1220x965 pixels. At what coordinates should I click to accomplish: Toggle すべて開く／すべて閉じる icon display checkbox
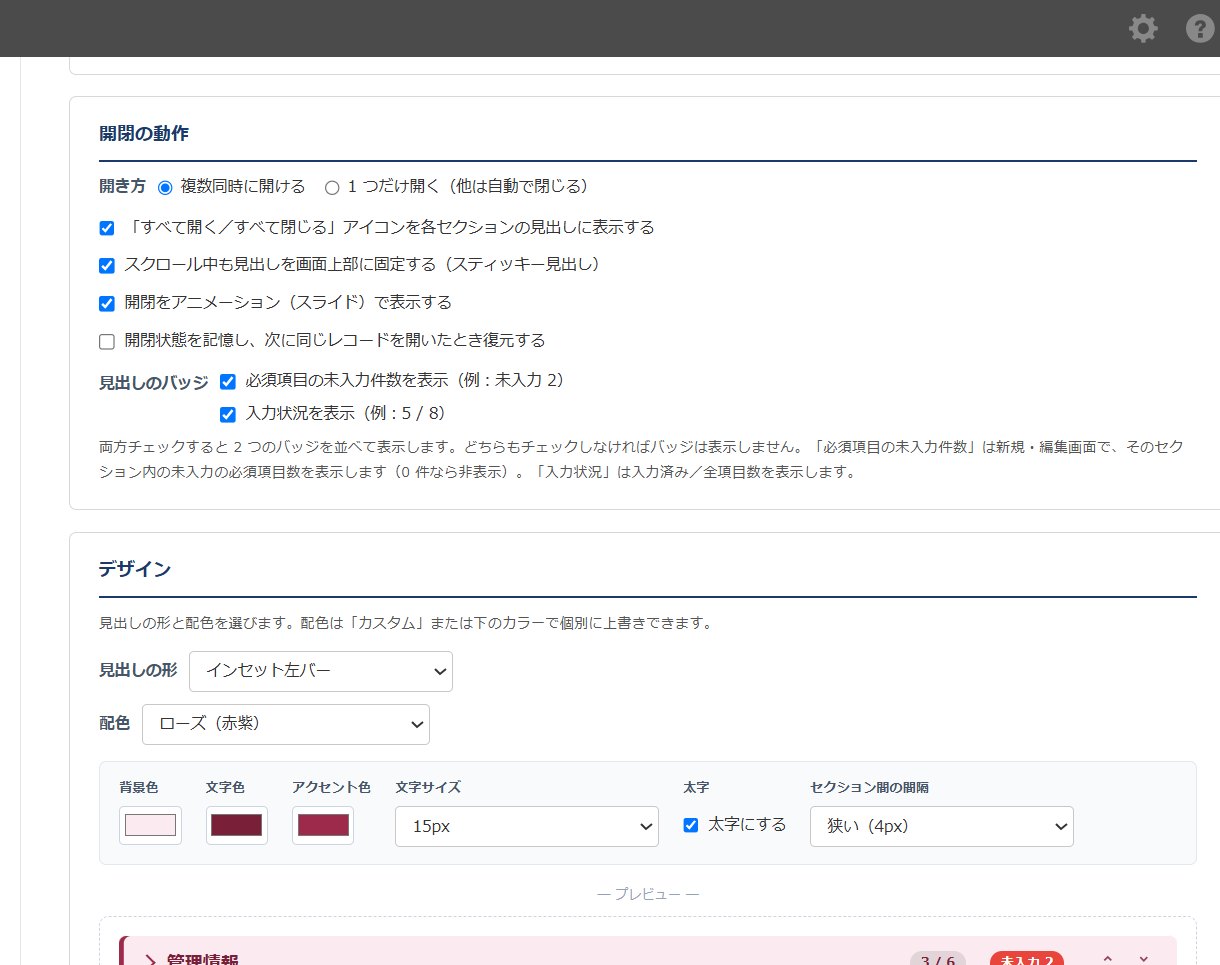pos(107,228)
